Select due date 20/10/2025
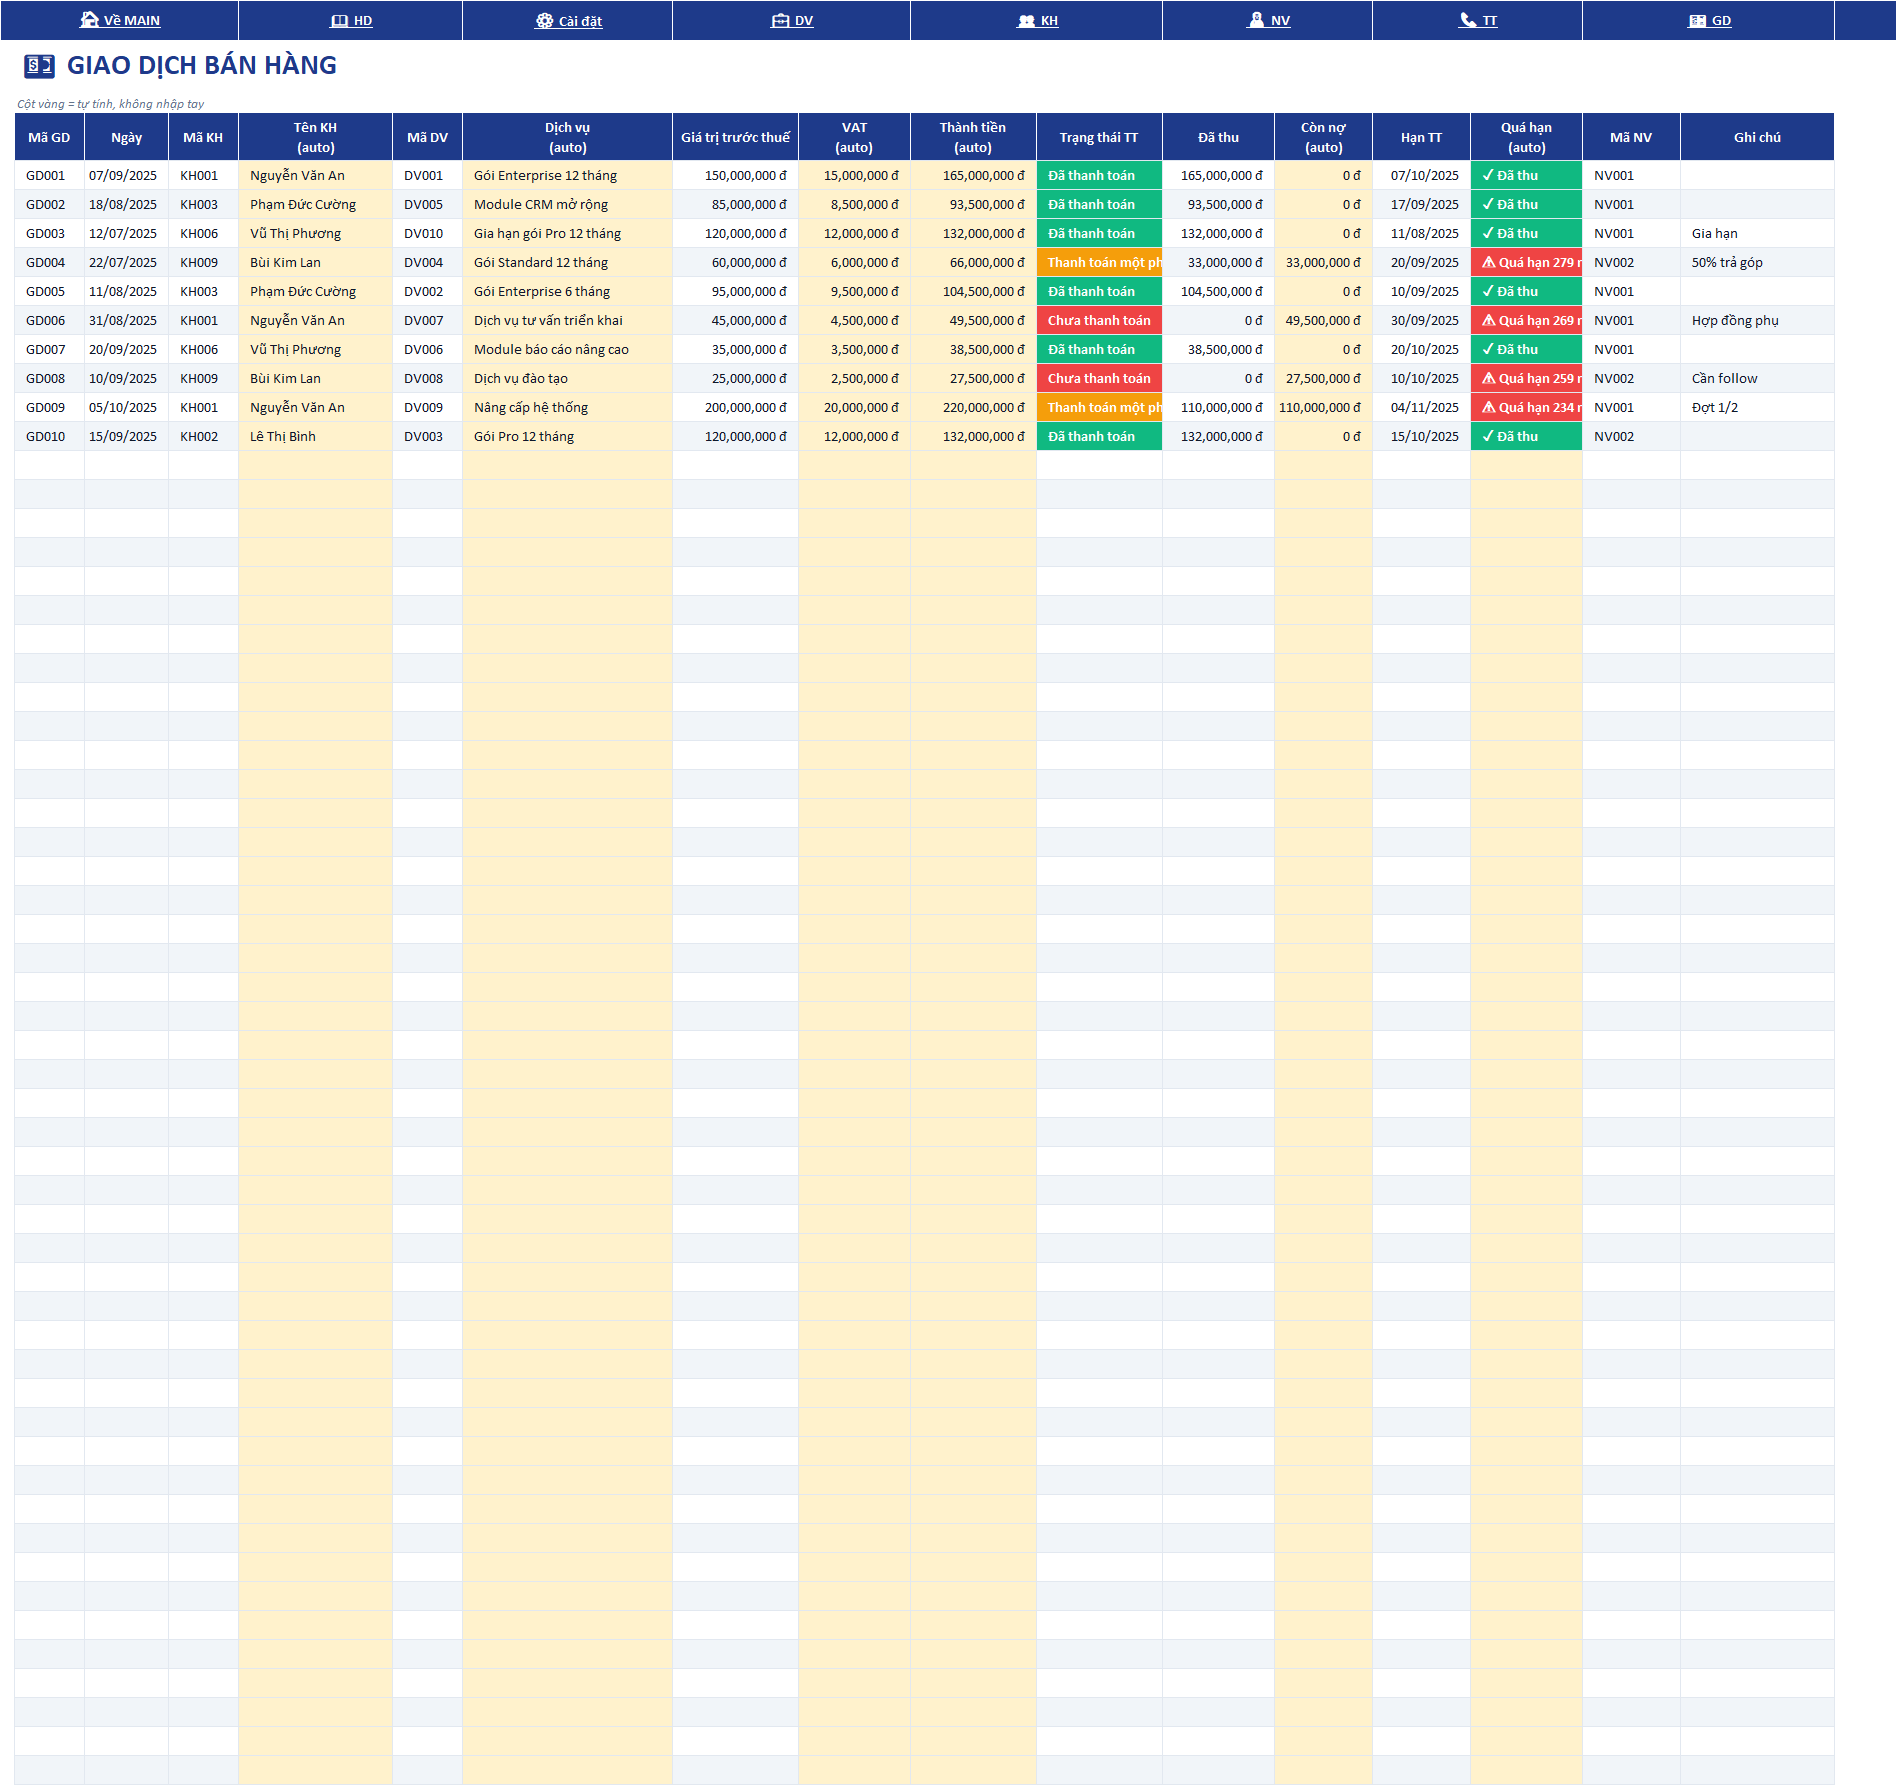 point(1422,349)
